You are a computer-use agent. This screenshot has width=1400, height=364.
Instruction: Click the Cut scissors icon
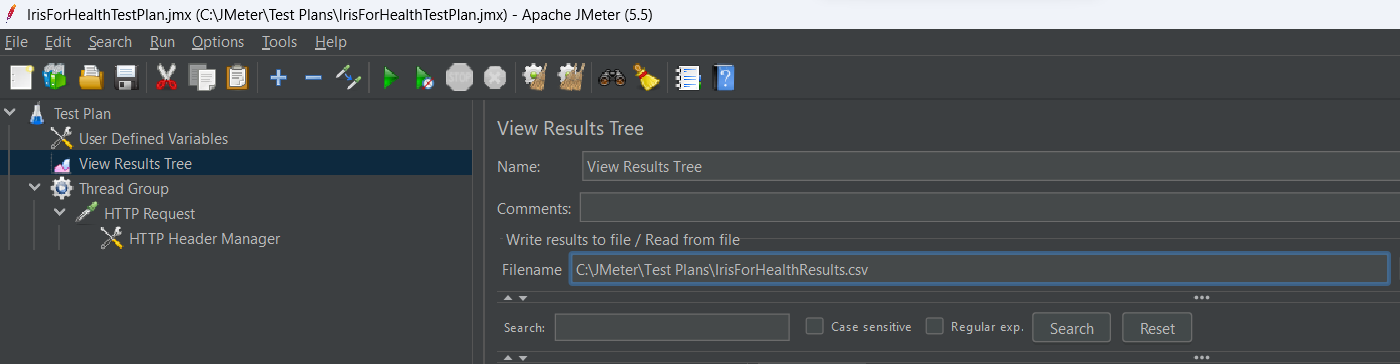[166, 77]
